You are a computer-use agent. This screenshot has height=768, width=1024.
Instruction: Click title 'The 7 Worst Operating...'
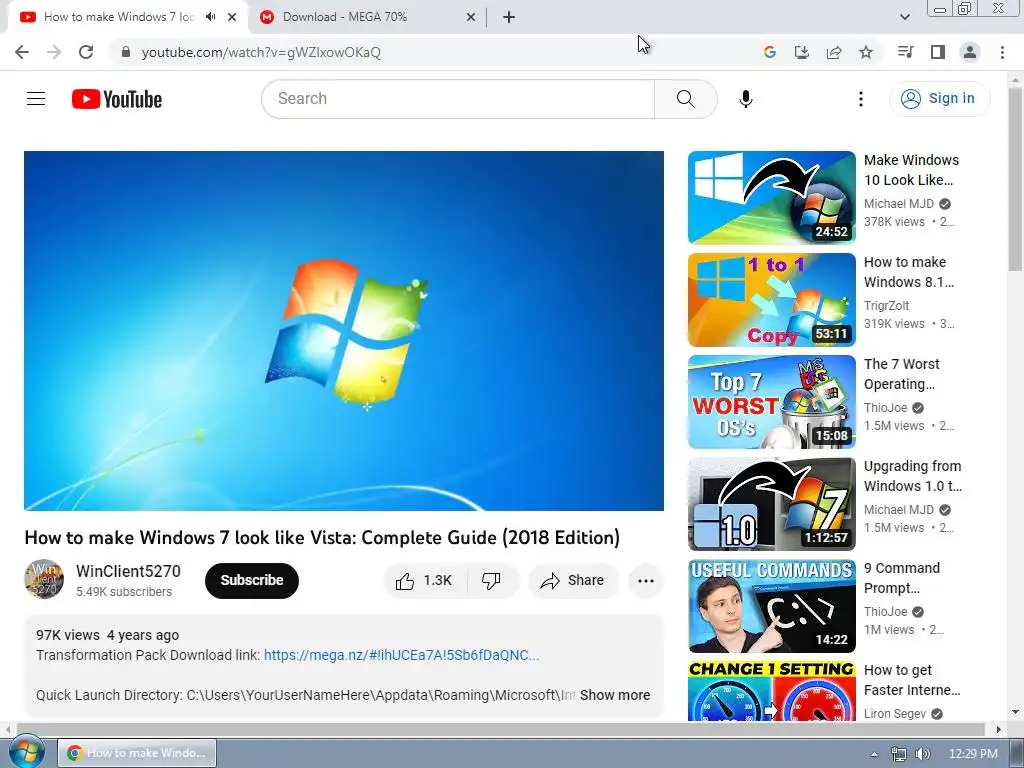pos(902,374)
